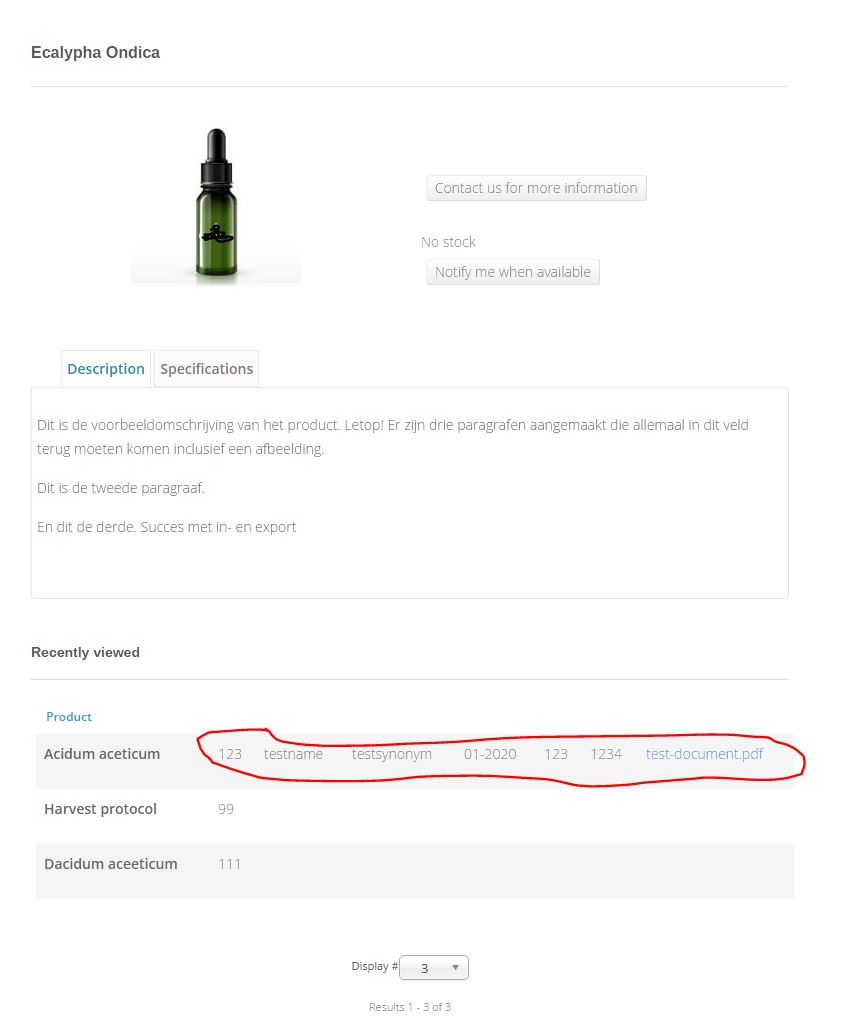Click the testname field value
The width and height of the screenshot is (860, 1033).
pyautogui.click(x=293, y=754)
